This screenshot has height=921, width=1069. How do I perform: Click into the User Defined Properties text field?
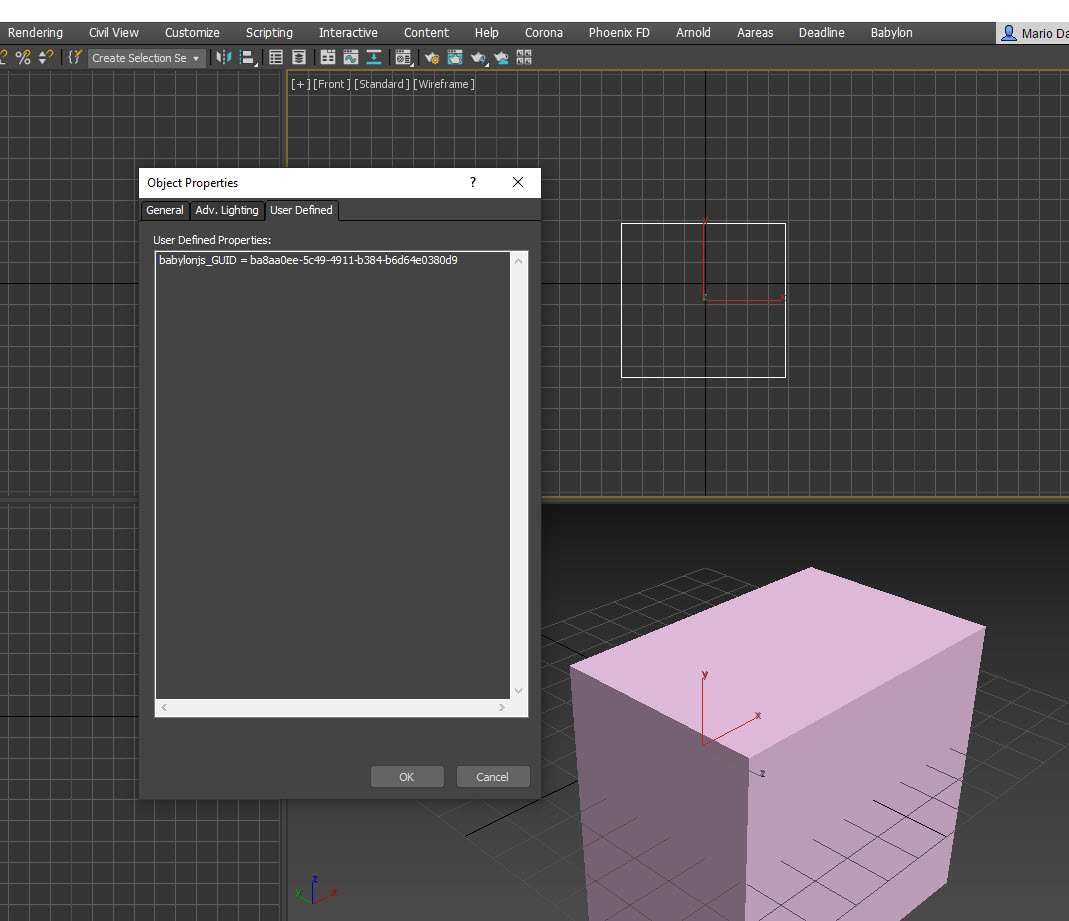[332, 470]
